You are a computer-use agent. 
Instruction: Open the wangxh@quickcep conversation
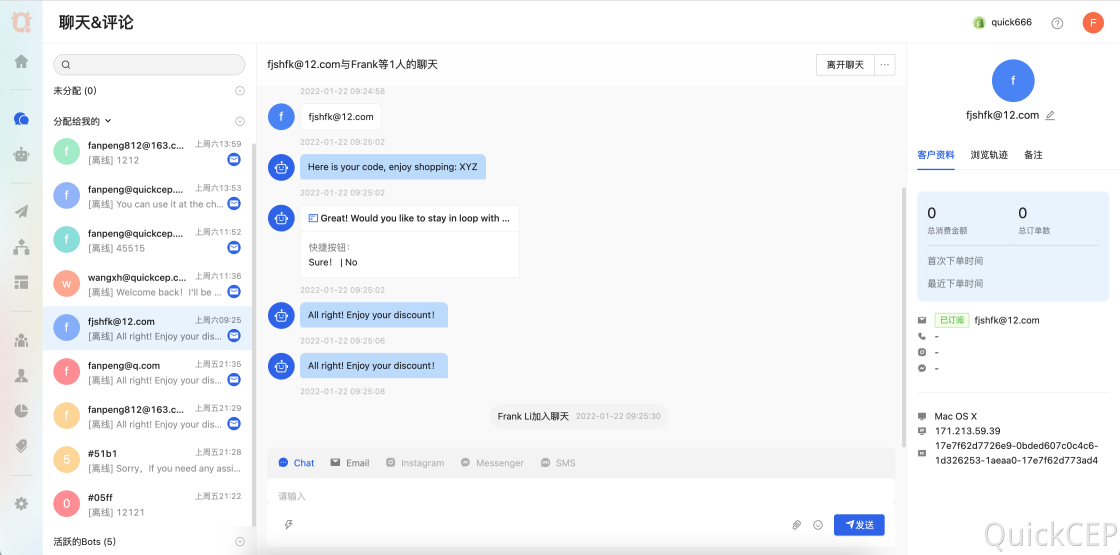pyautogui.click(x=148, y=284)
